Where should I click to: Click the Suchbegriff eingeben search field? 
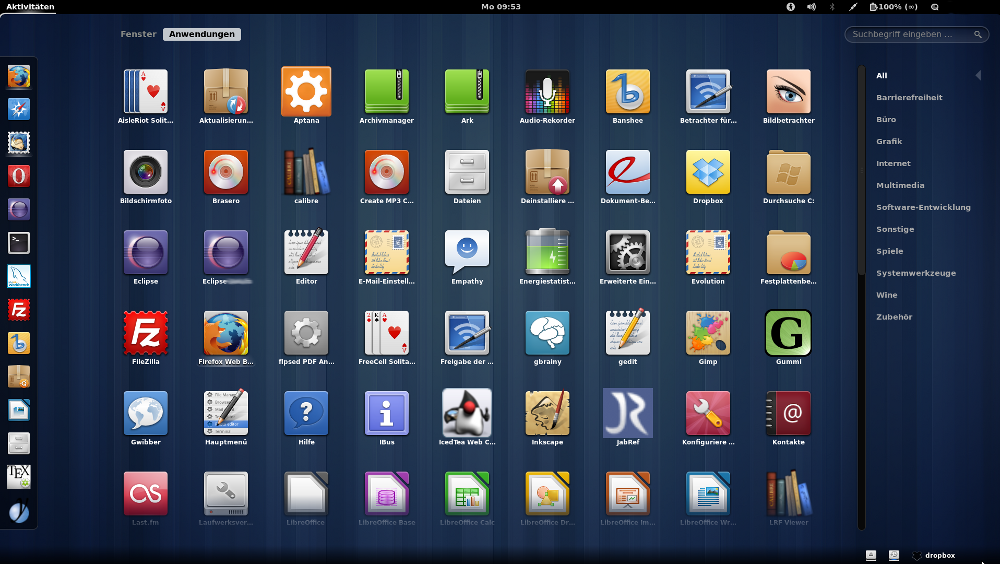click(916, 34)
